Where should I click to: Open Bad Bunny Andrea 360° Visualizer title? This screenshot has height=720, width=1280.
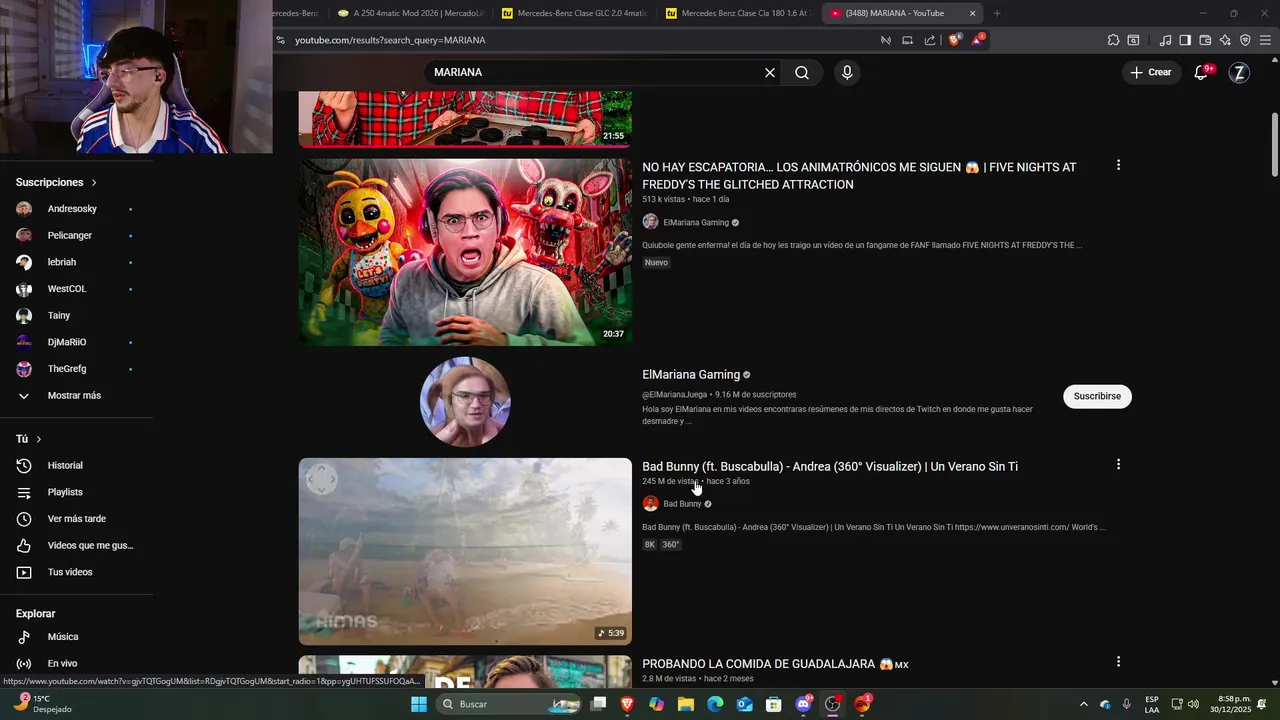coord(830,467)
